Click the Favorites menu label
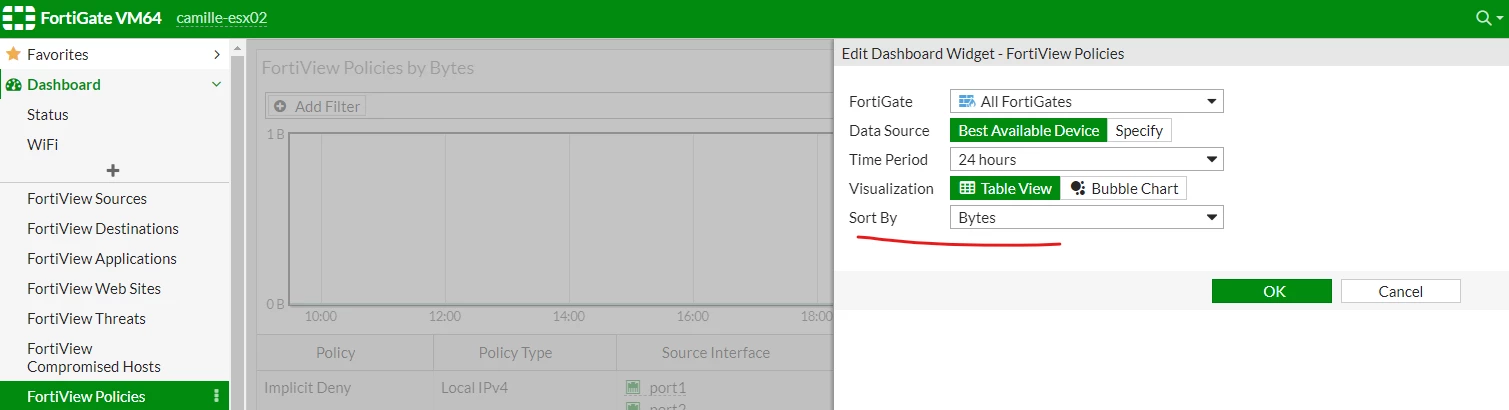Viewport: 1509px width, 410px height. point(57,54)
